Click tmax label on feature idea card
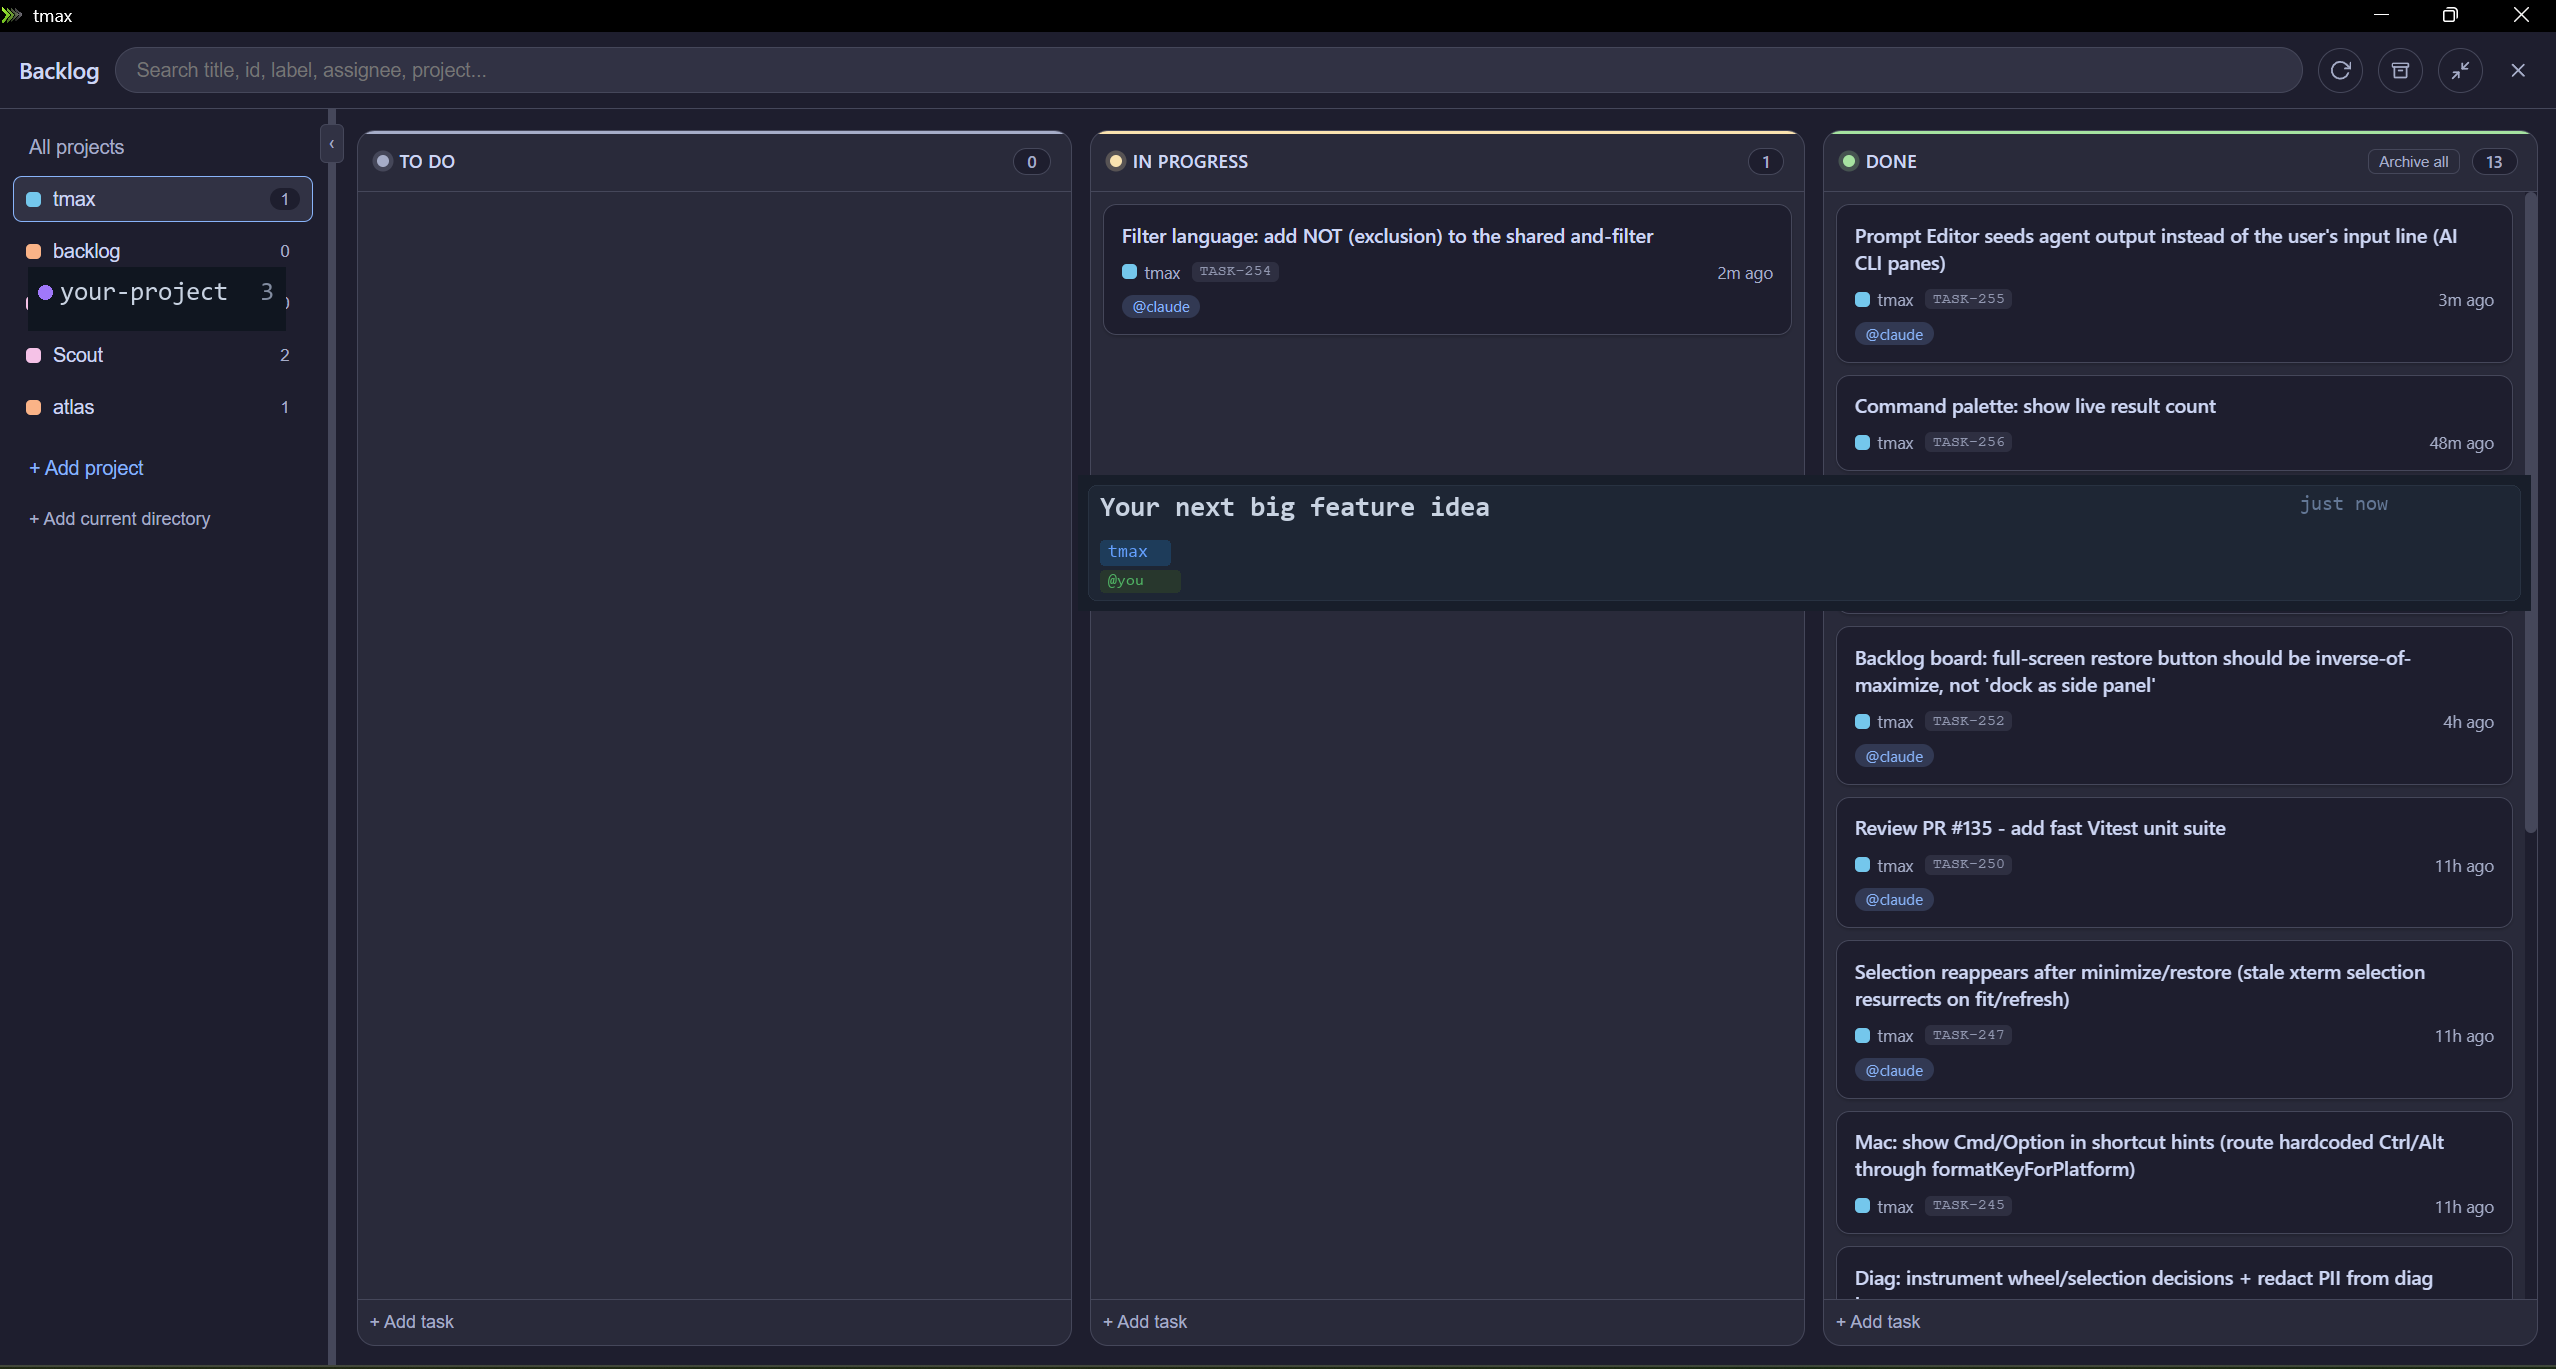Viewport: 2556px width, 1369px height. point(1134,552)
